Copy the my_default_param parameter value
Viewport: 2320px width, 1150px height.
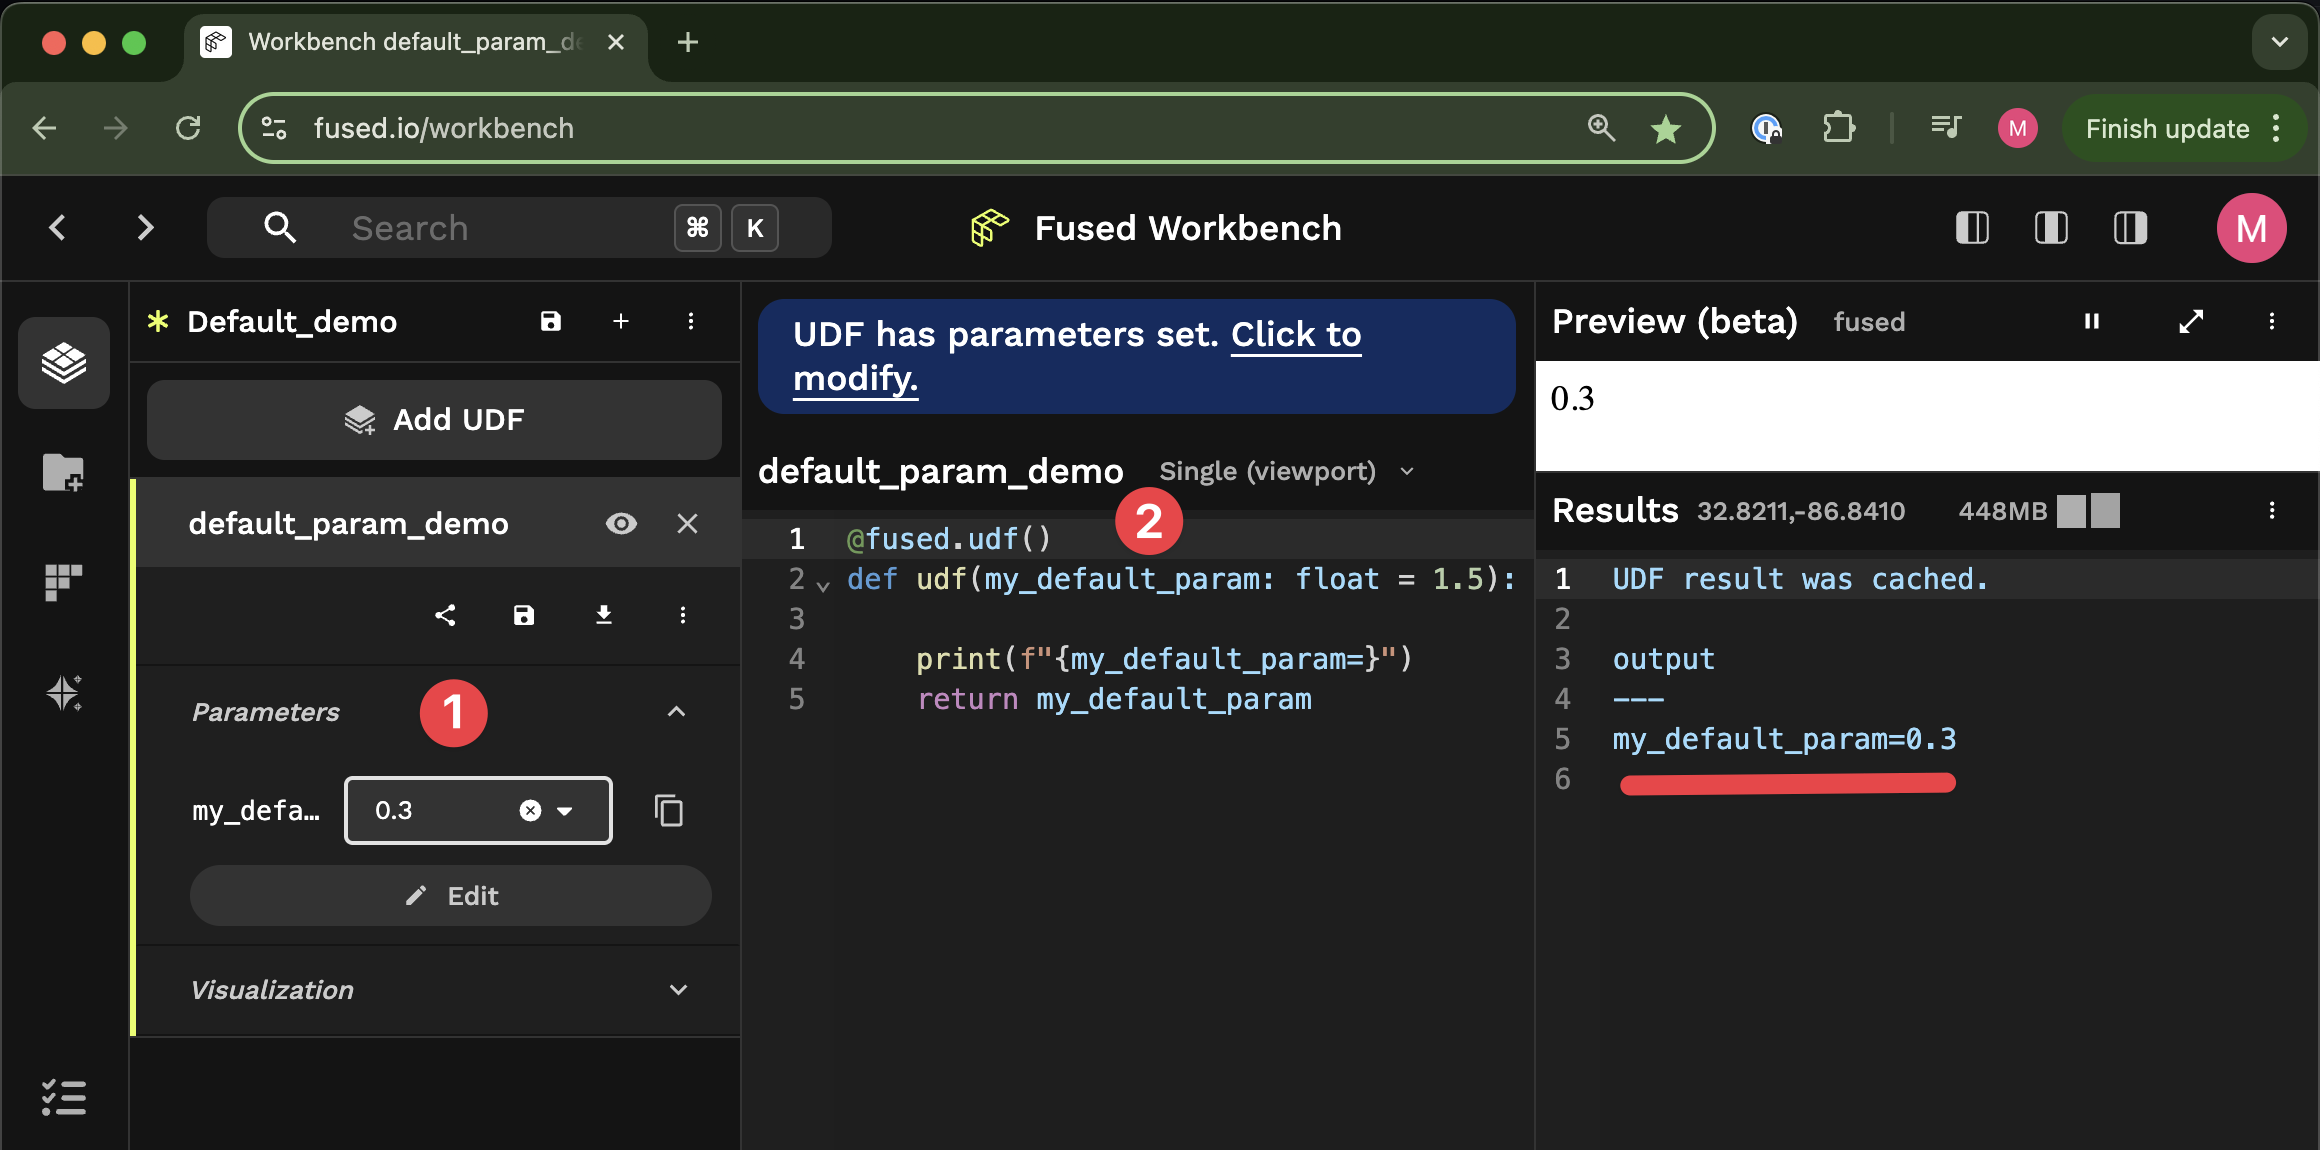click(669, 811)
